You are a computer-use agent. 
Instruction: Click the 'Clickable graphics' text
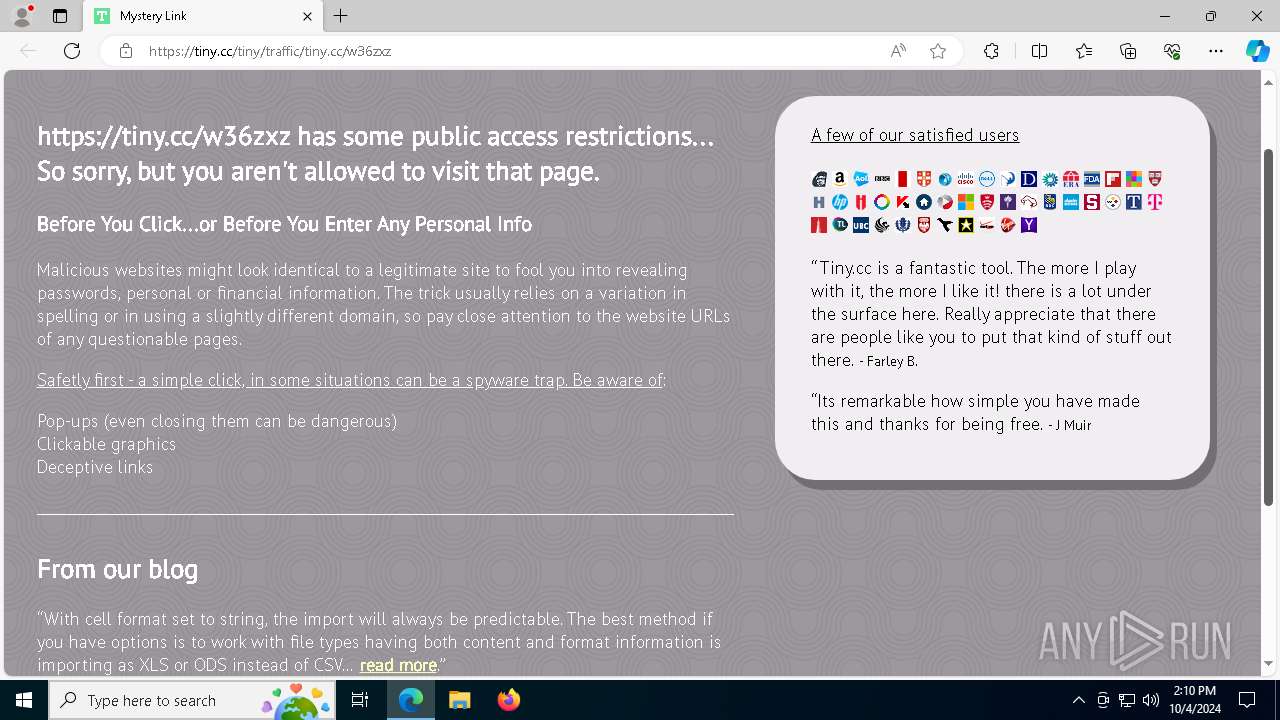(106, 444)
